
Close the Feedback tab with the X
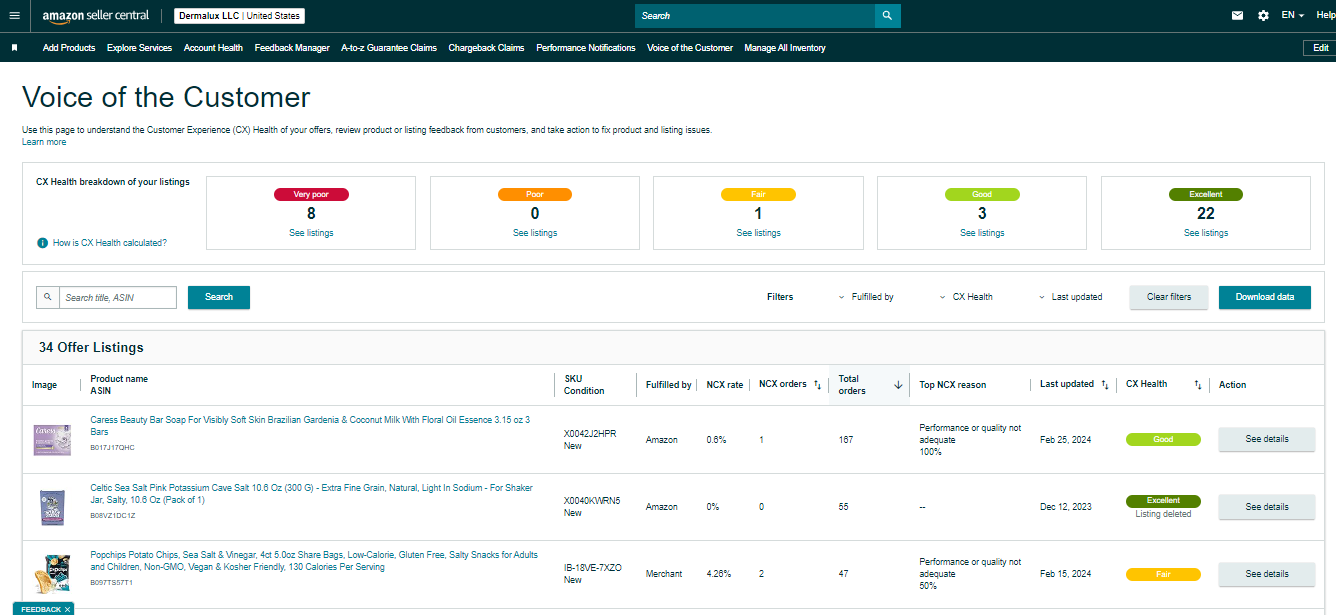pyautogui.click(x=68, y=609)
